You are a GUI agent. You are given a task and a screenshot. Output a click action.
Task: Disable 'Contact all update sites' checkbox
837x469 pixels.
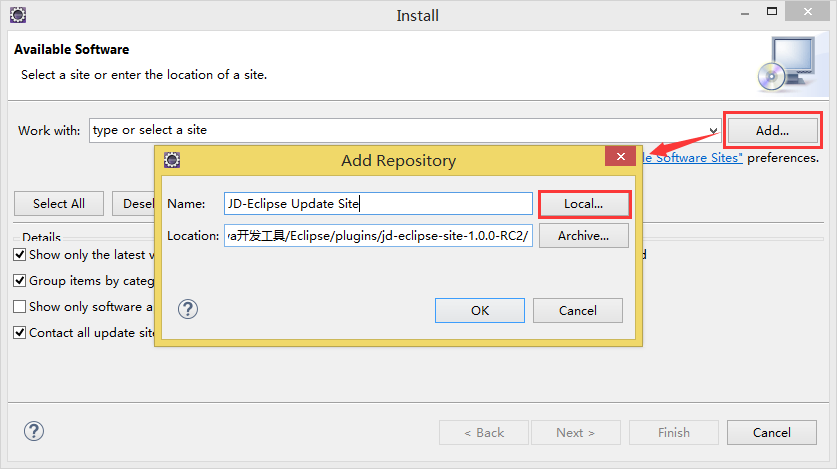pyautogui.click(x=20, y=333)
